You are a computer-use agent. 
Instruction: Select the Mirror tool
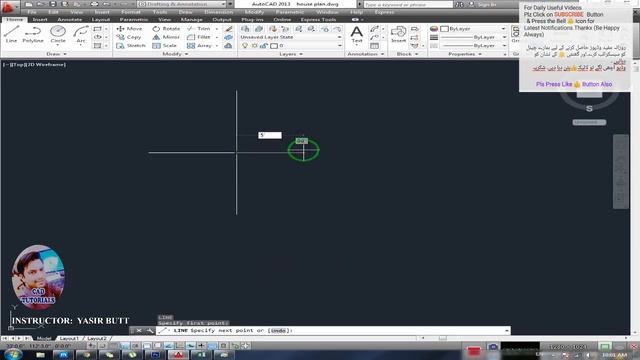[166, 37]
